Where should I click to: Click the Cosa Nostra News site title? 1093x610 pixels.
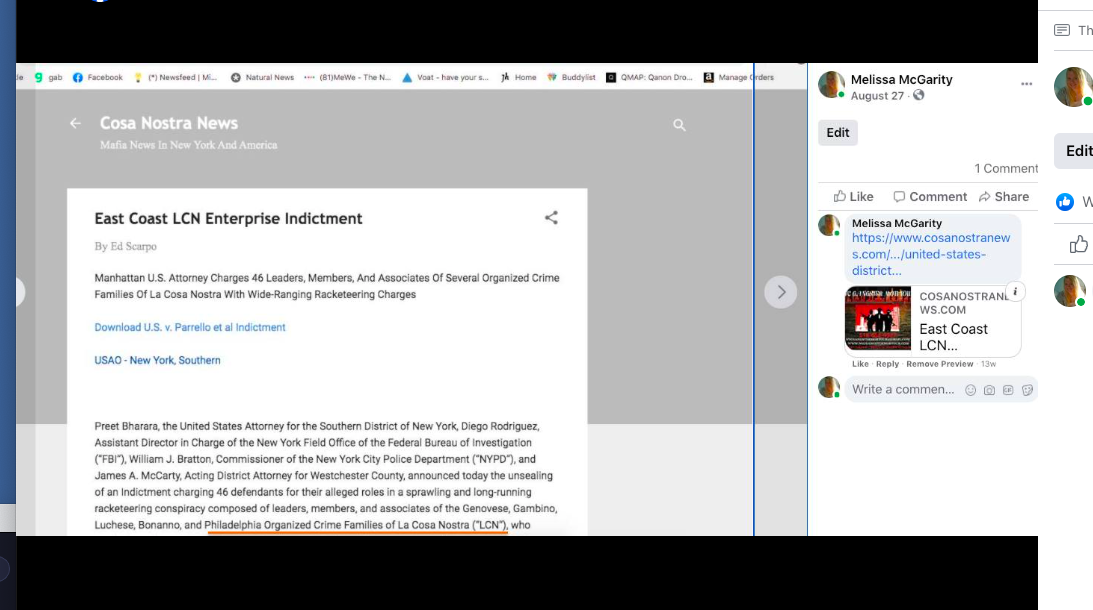169,123
